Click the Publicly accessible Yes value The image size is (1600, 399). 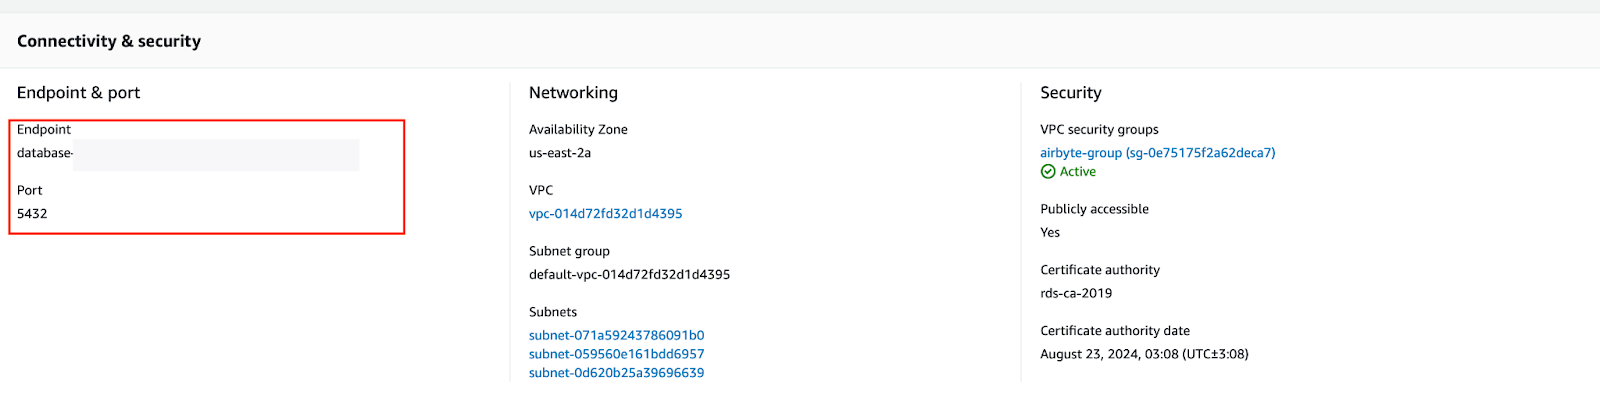pyautogui.click(x=1050, y=233)
